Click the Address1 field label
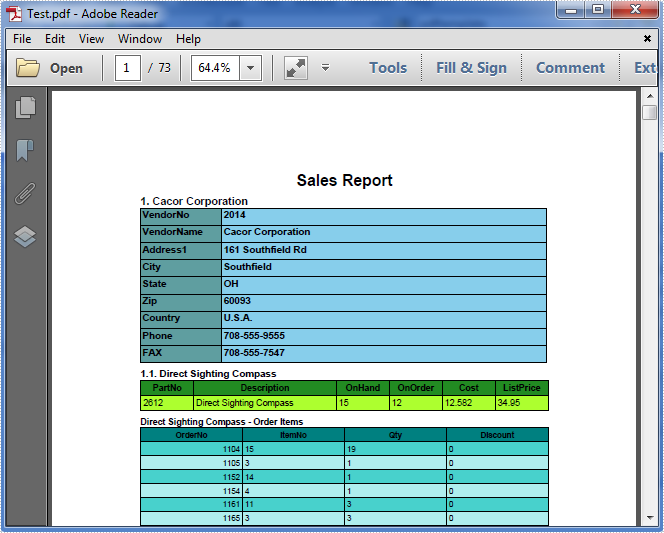This screenshot has width=664, height=533. [164, 249]
